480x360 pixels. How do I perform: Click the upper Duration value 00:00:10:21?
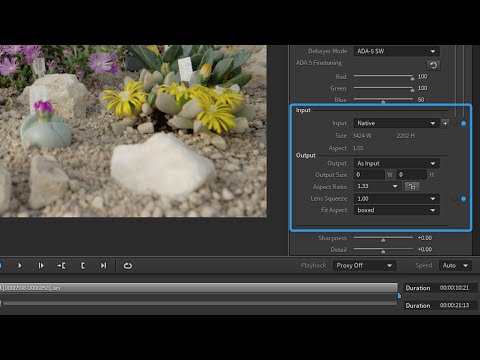click(x=454, y=288)
